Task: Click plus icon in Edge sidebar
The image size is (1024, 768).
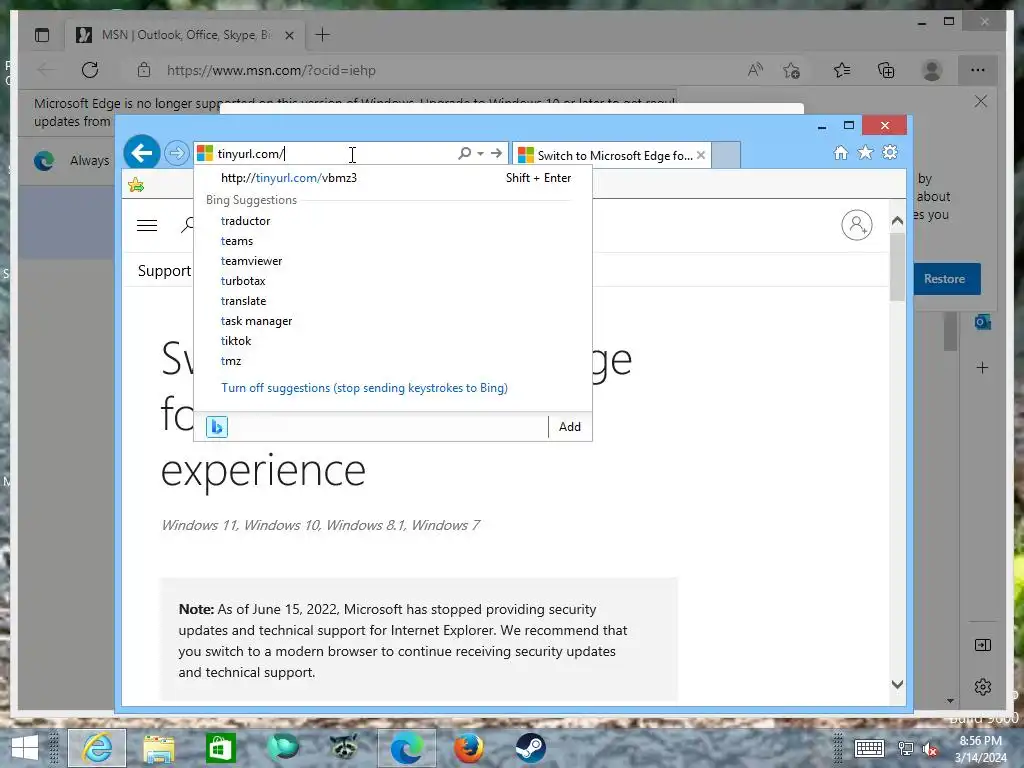Action: pos(982,368)
